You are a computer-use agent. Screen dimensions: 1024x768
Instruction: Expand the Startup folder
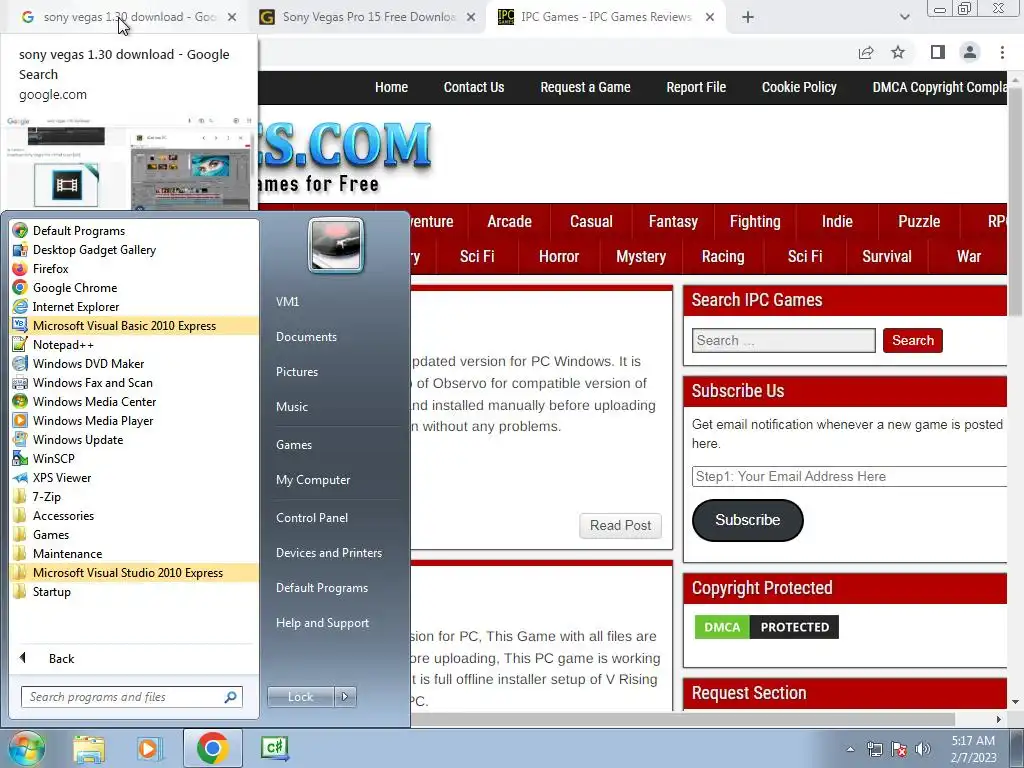[134, 591]
